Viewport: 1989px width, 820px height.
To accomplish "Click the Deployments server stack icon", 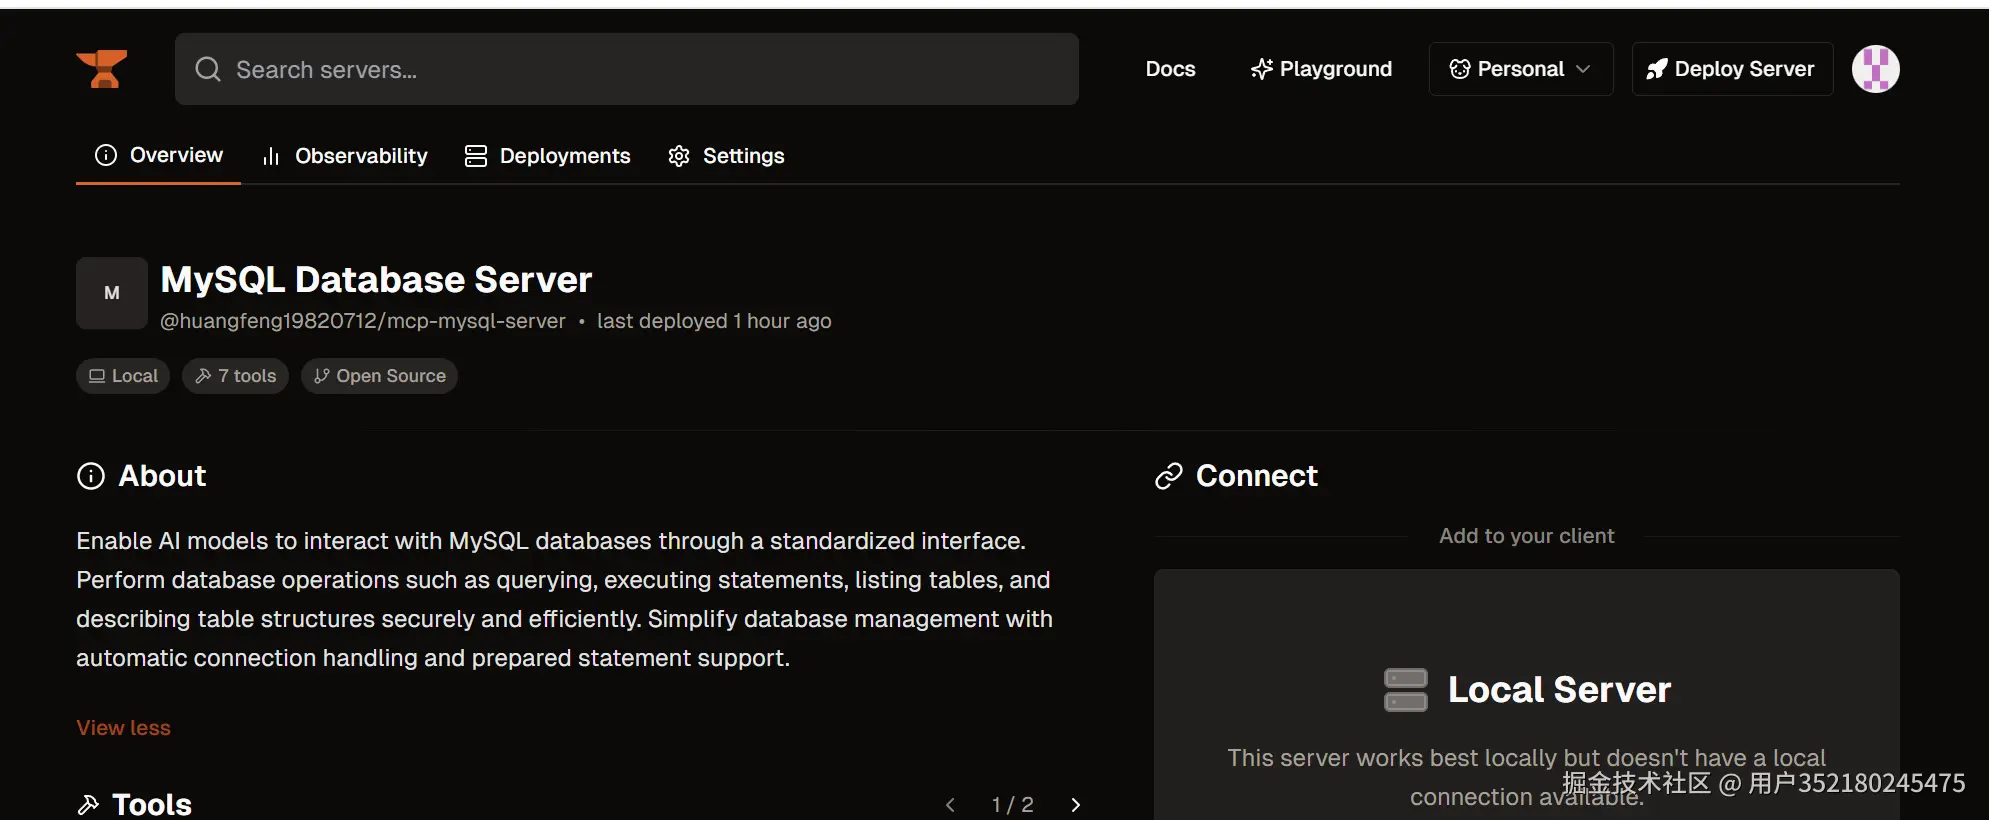I will (476, 156).
